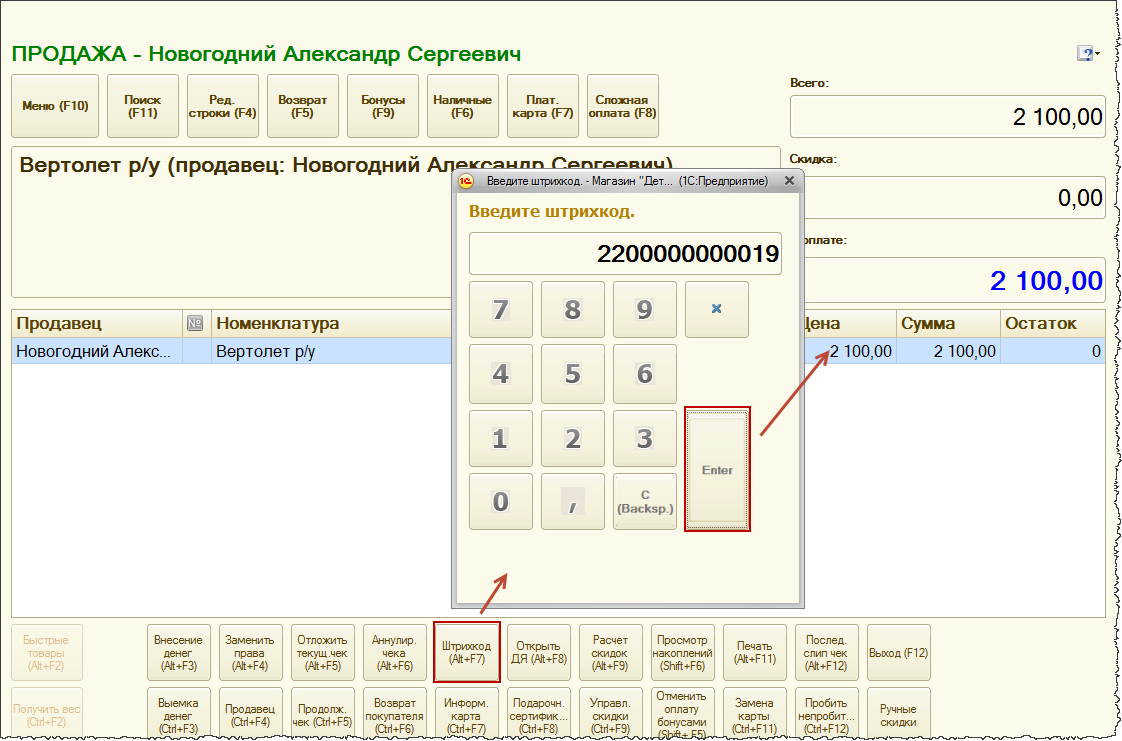Click Быстрые товары (Alt+F2)
Image resolution: width=1122 pixels, height=741 pixels.
47,652
